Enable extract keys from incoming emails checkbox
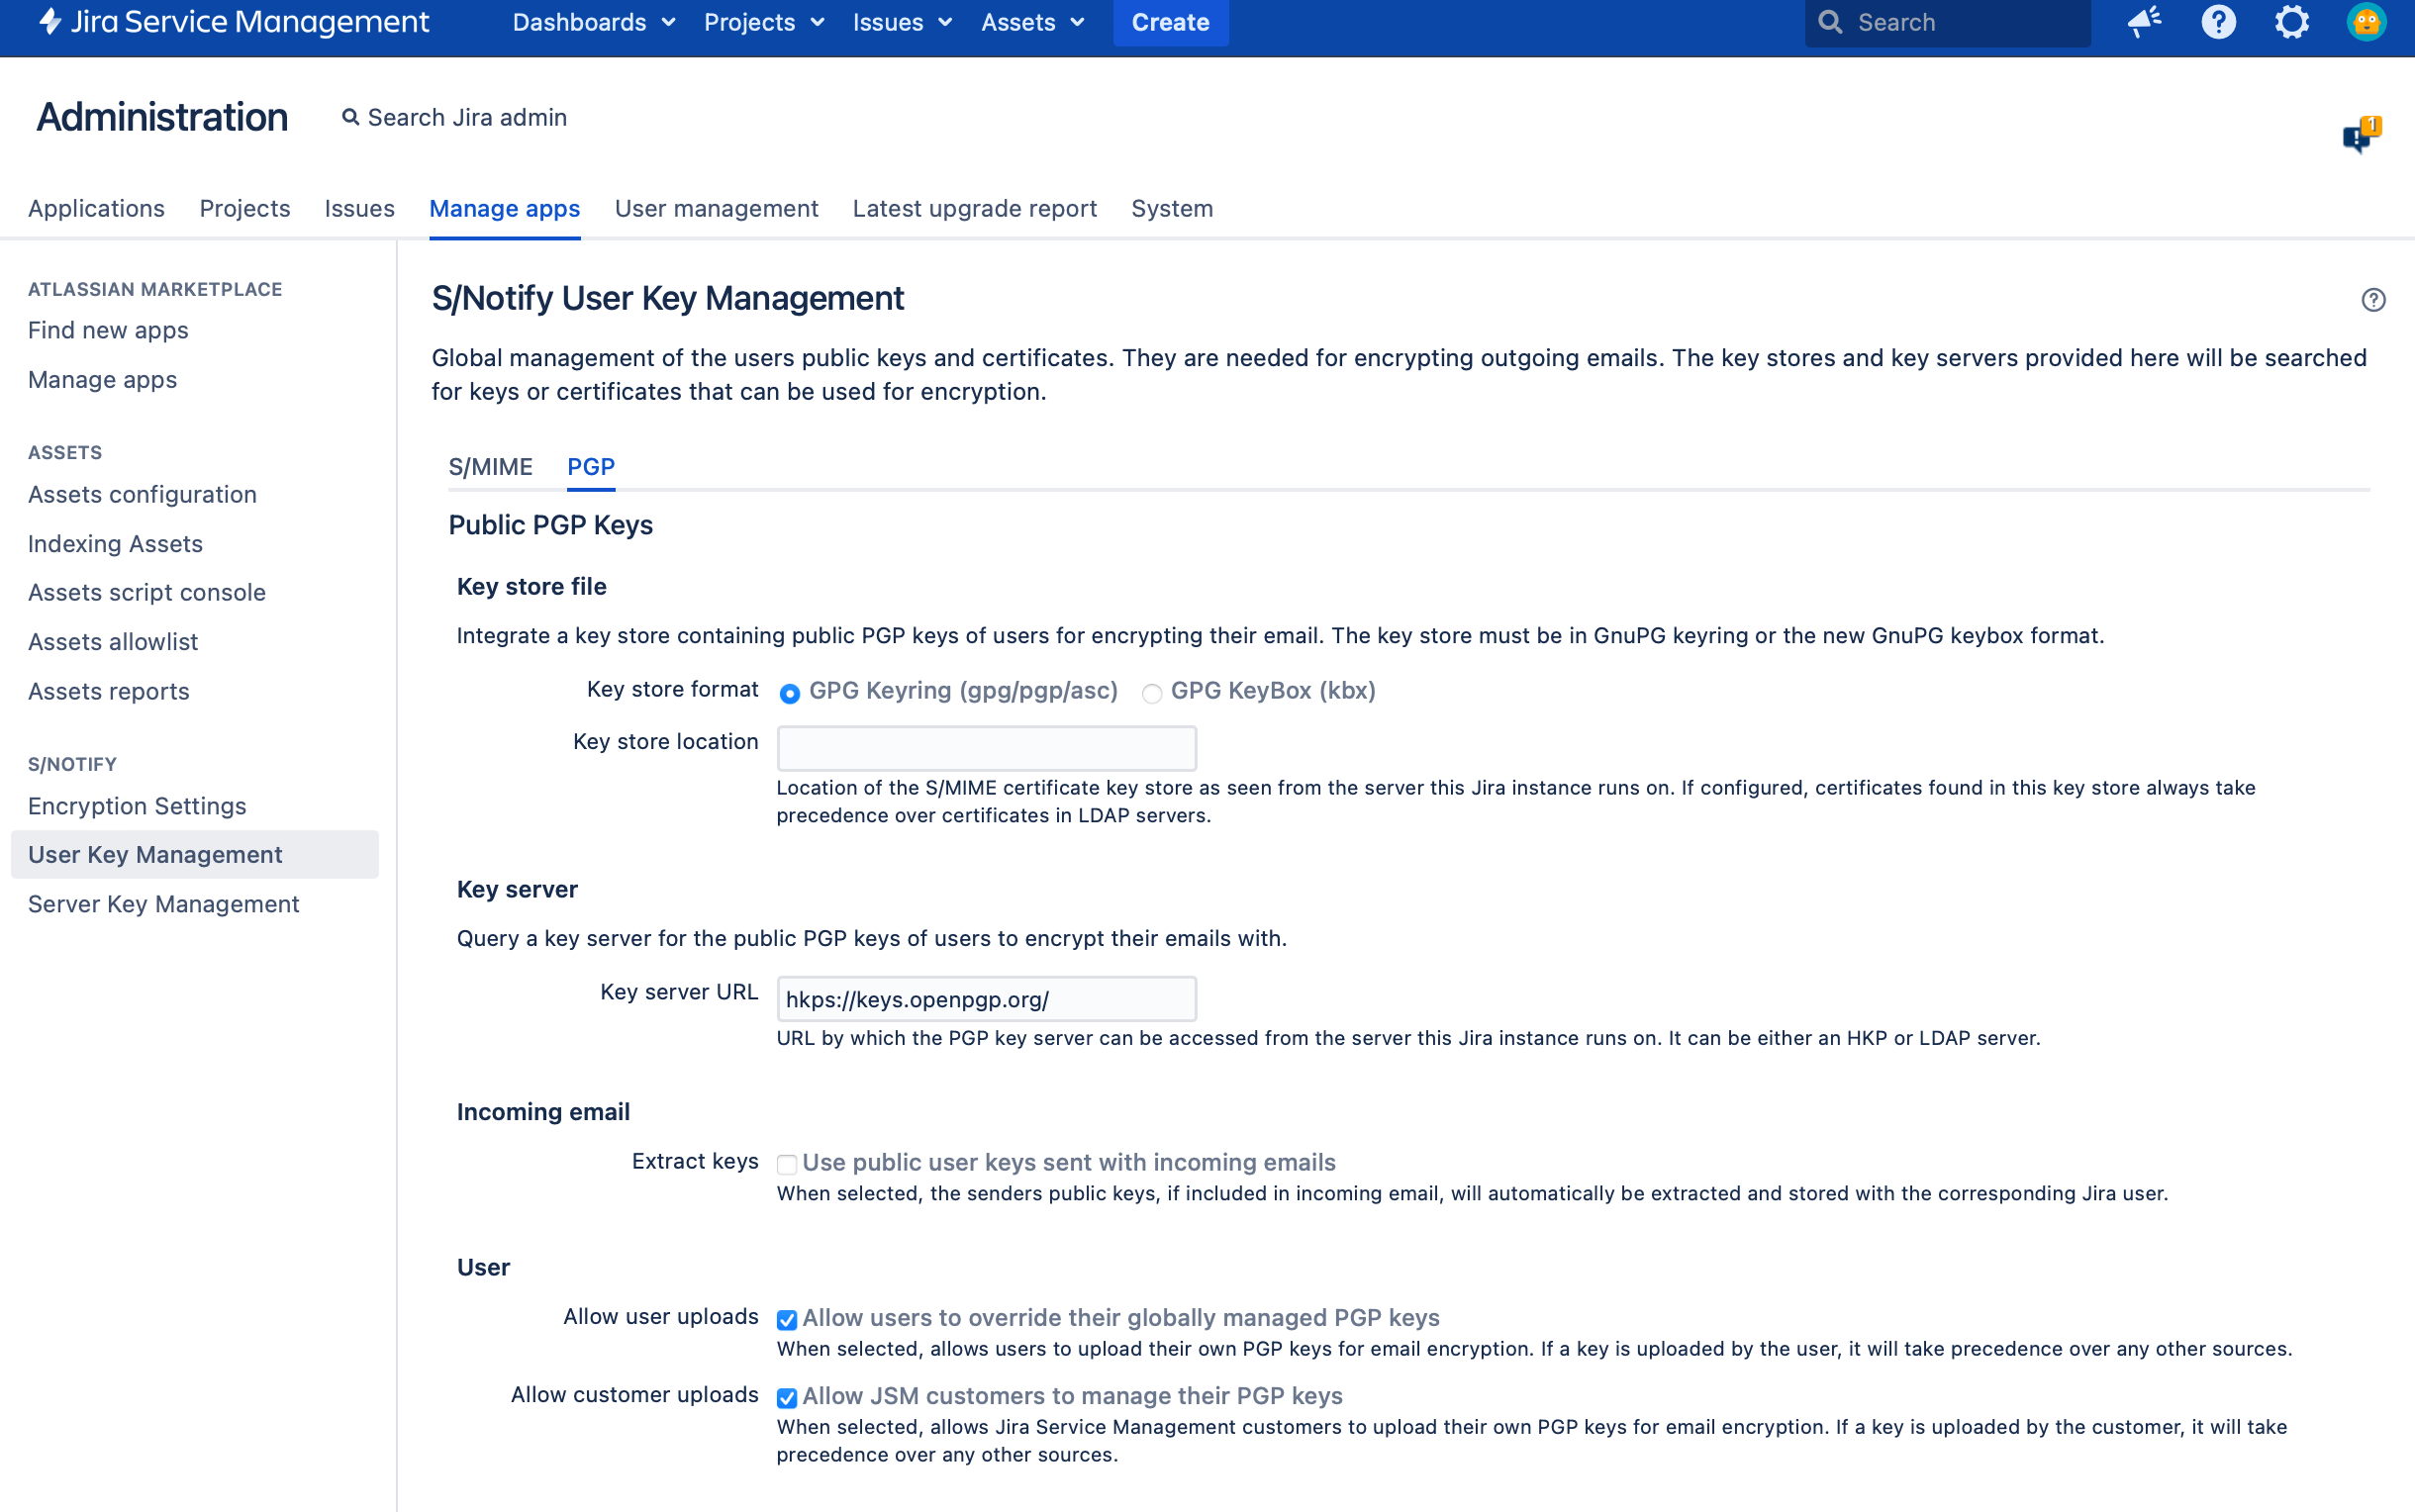 coord(787,1164)
